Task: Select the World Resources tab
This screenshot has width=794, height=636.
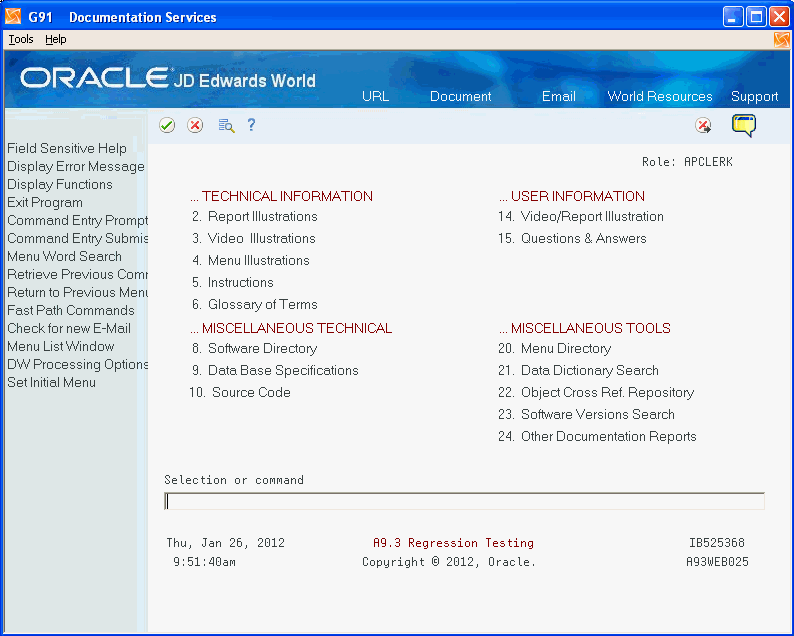Action: point(660,96)
